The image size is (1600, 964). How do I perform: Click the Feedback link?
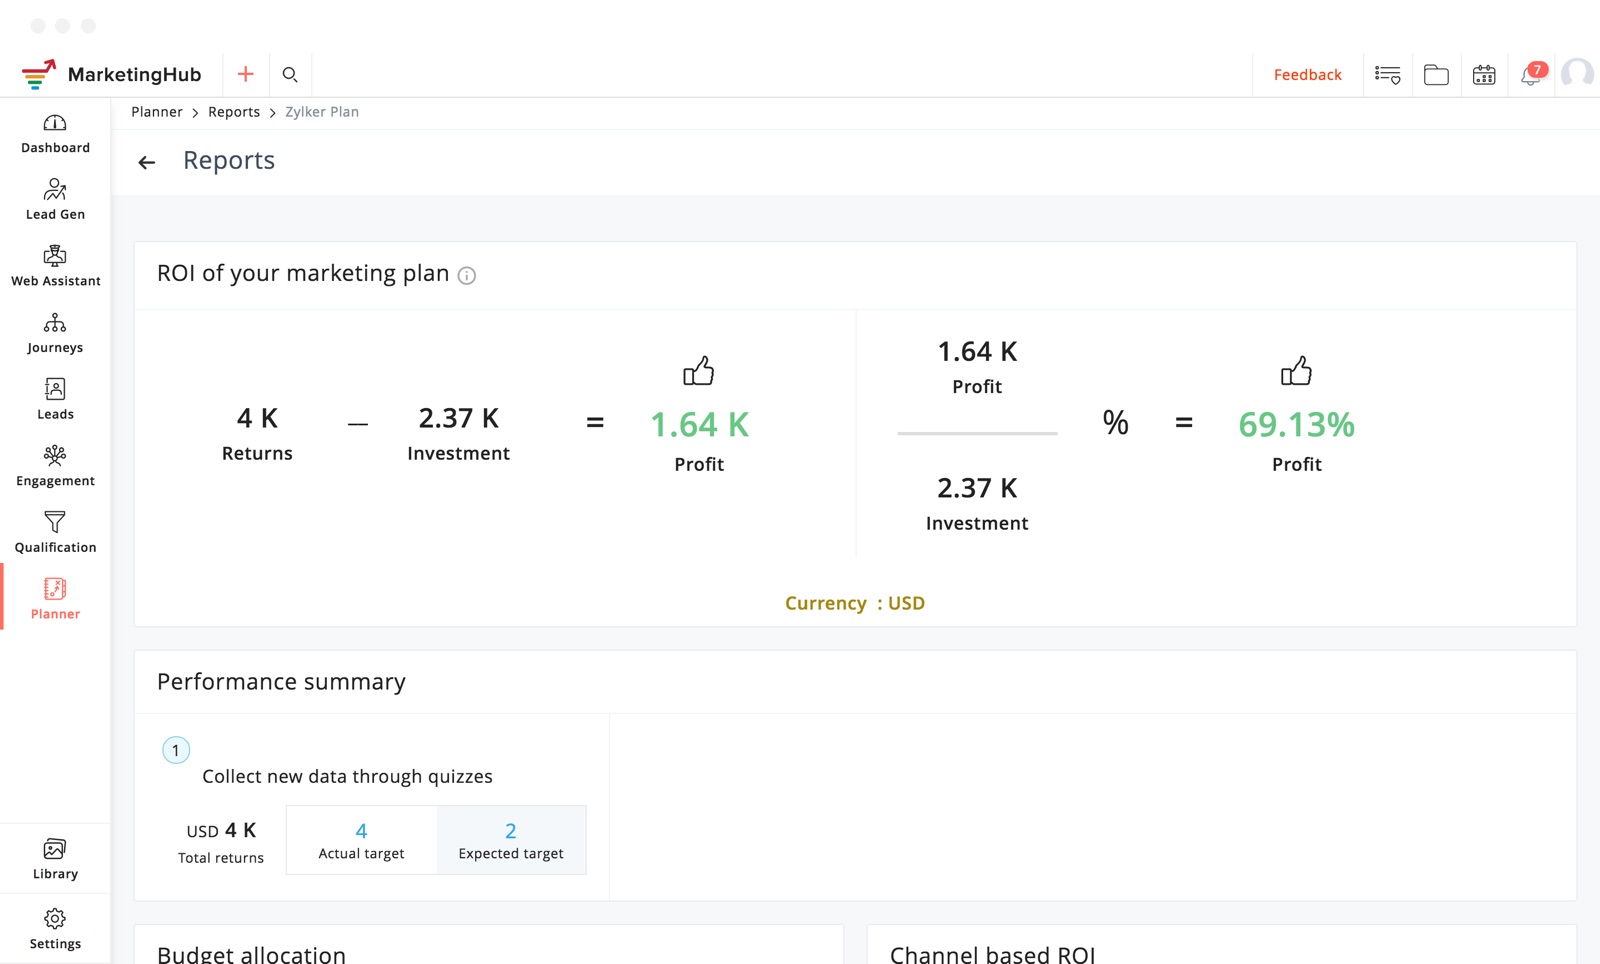pos(1307,75)
